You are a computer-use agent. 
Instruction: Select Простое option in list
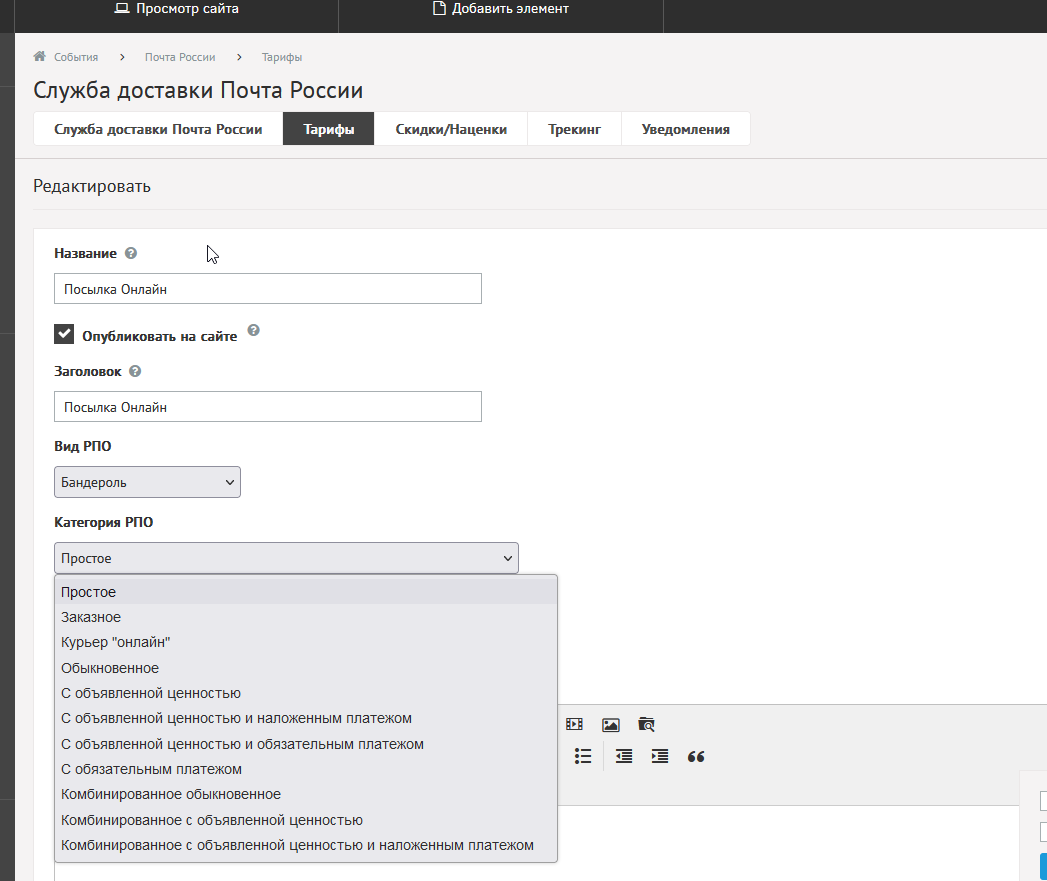[306, 592]
